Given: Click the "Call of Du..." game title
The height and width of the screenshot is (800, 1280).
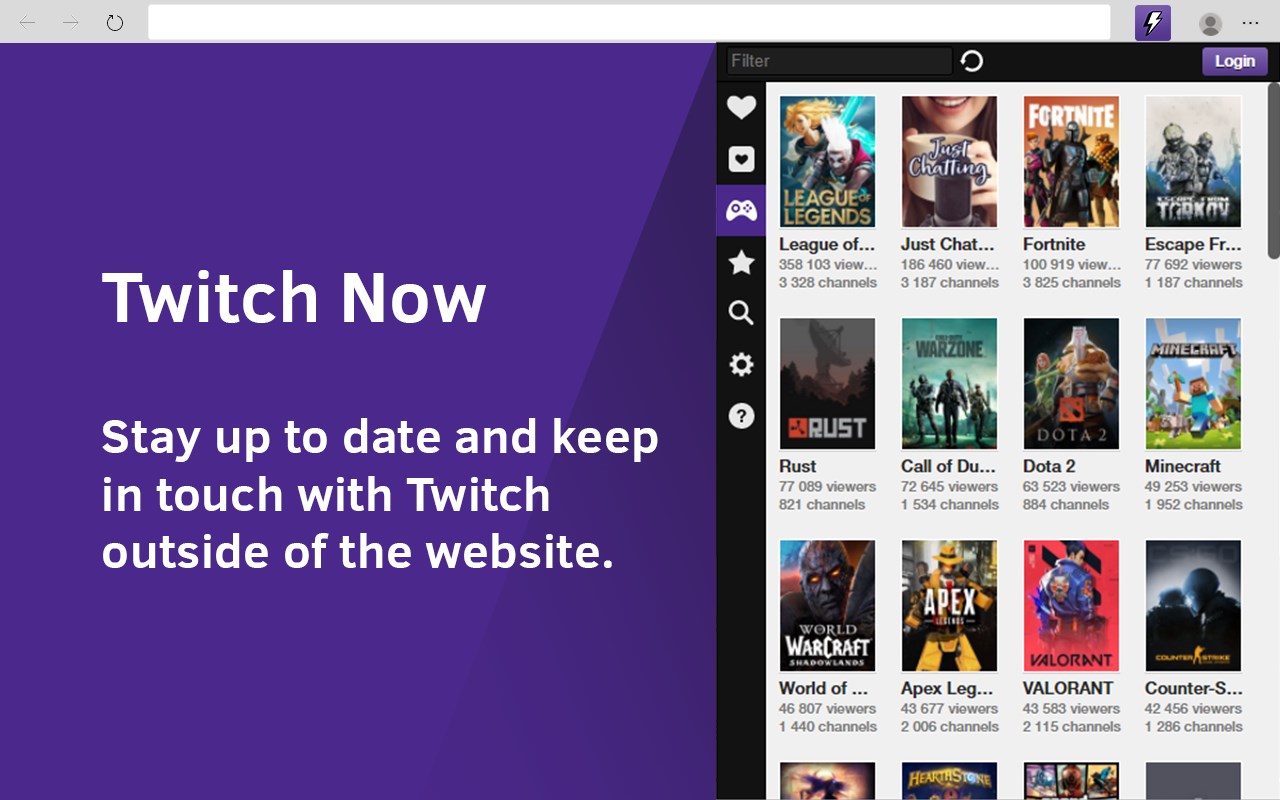Looking at the screenshot, I should [948, 466].
